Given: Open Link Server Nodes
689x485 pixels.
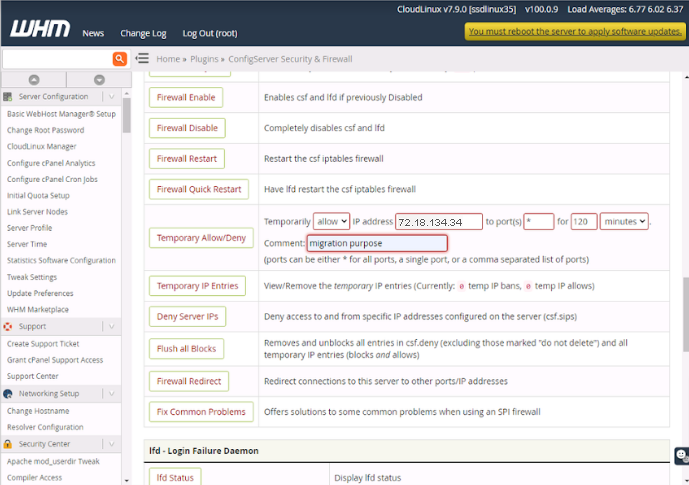Looking at the screenshot, I should pyautogui.click(x=37, y=212).
